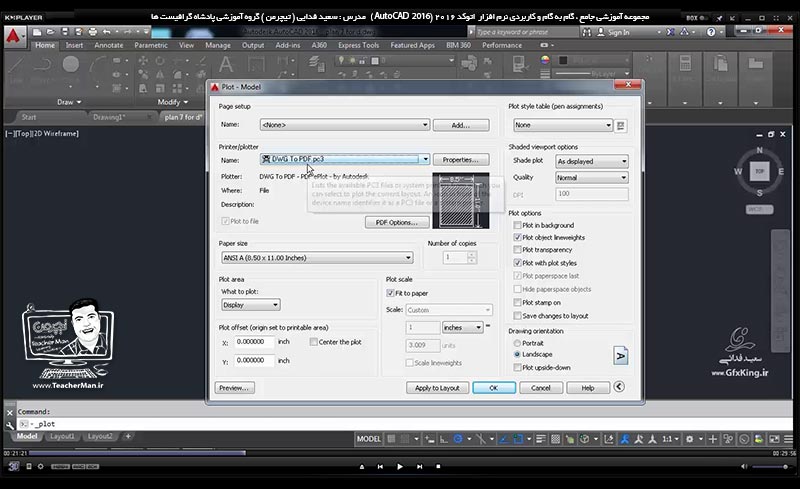Open Paper size dropdown ANSI A
The width and height of the screenshot is (800, 489).
[317, 258]
